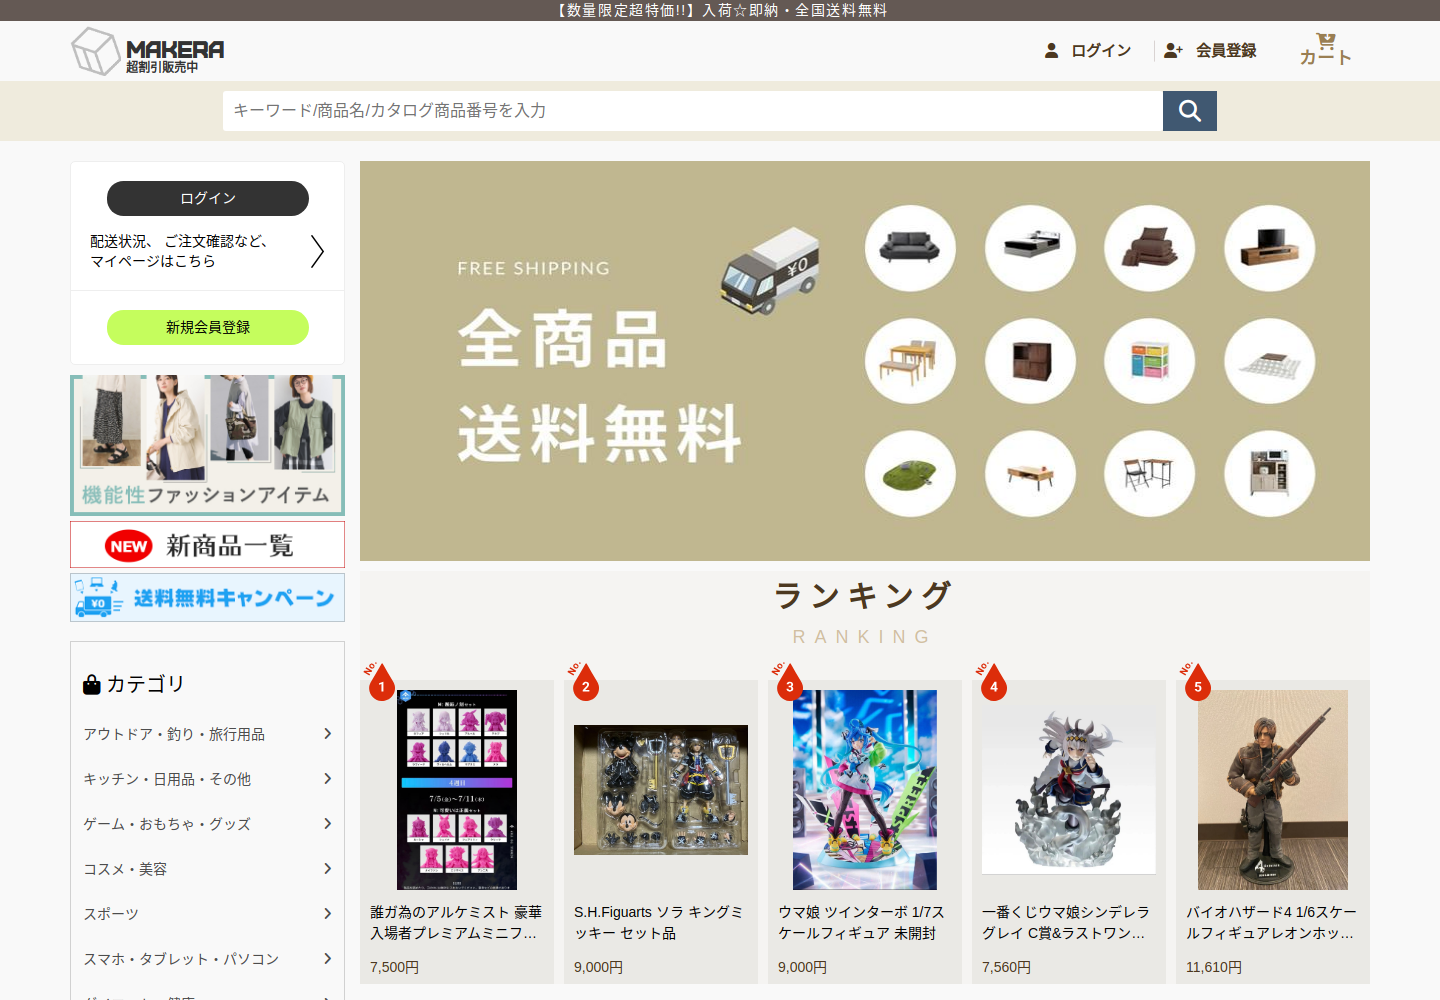Click the keyword search input field
The image size is (1440, 1000).
(x=693, y=111)
